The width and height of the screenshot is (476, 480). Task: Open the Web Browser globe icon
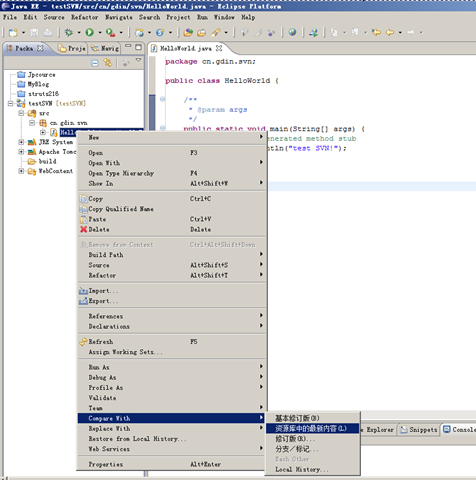coord(292,32)
